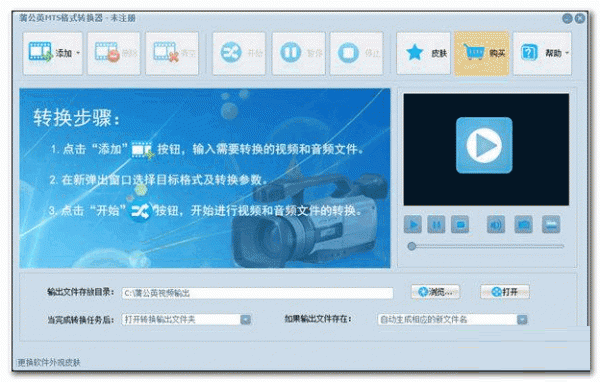Click the preview player's pause button
Screen dimensions: 600x382
tap(436, 224)
